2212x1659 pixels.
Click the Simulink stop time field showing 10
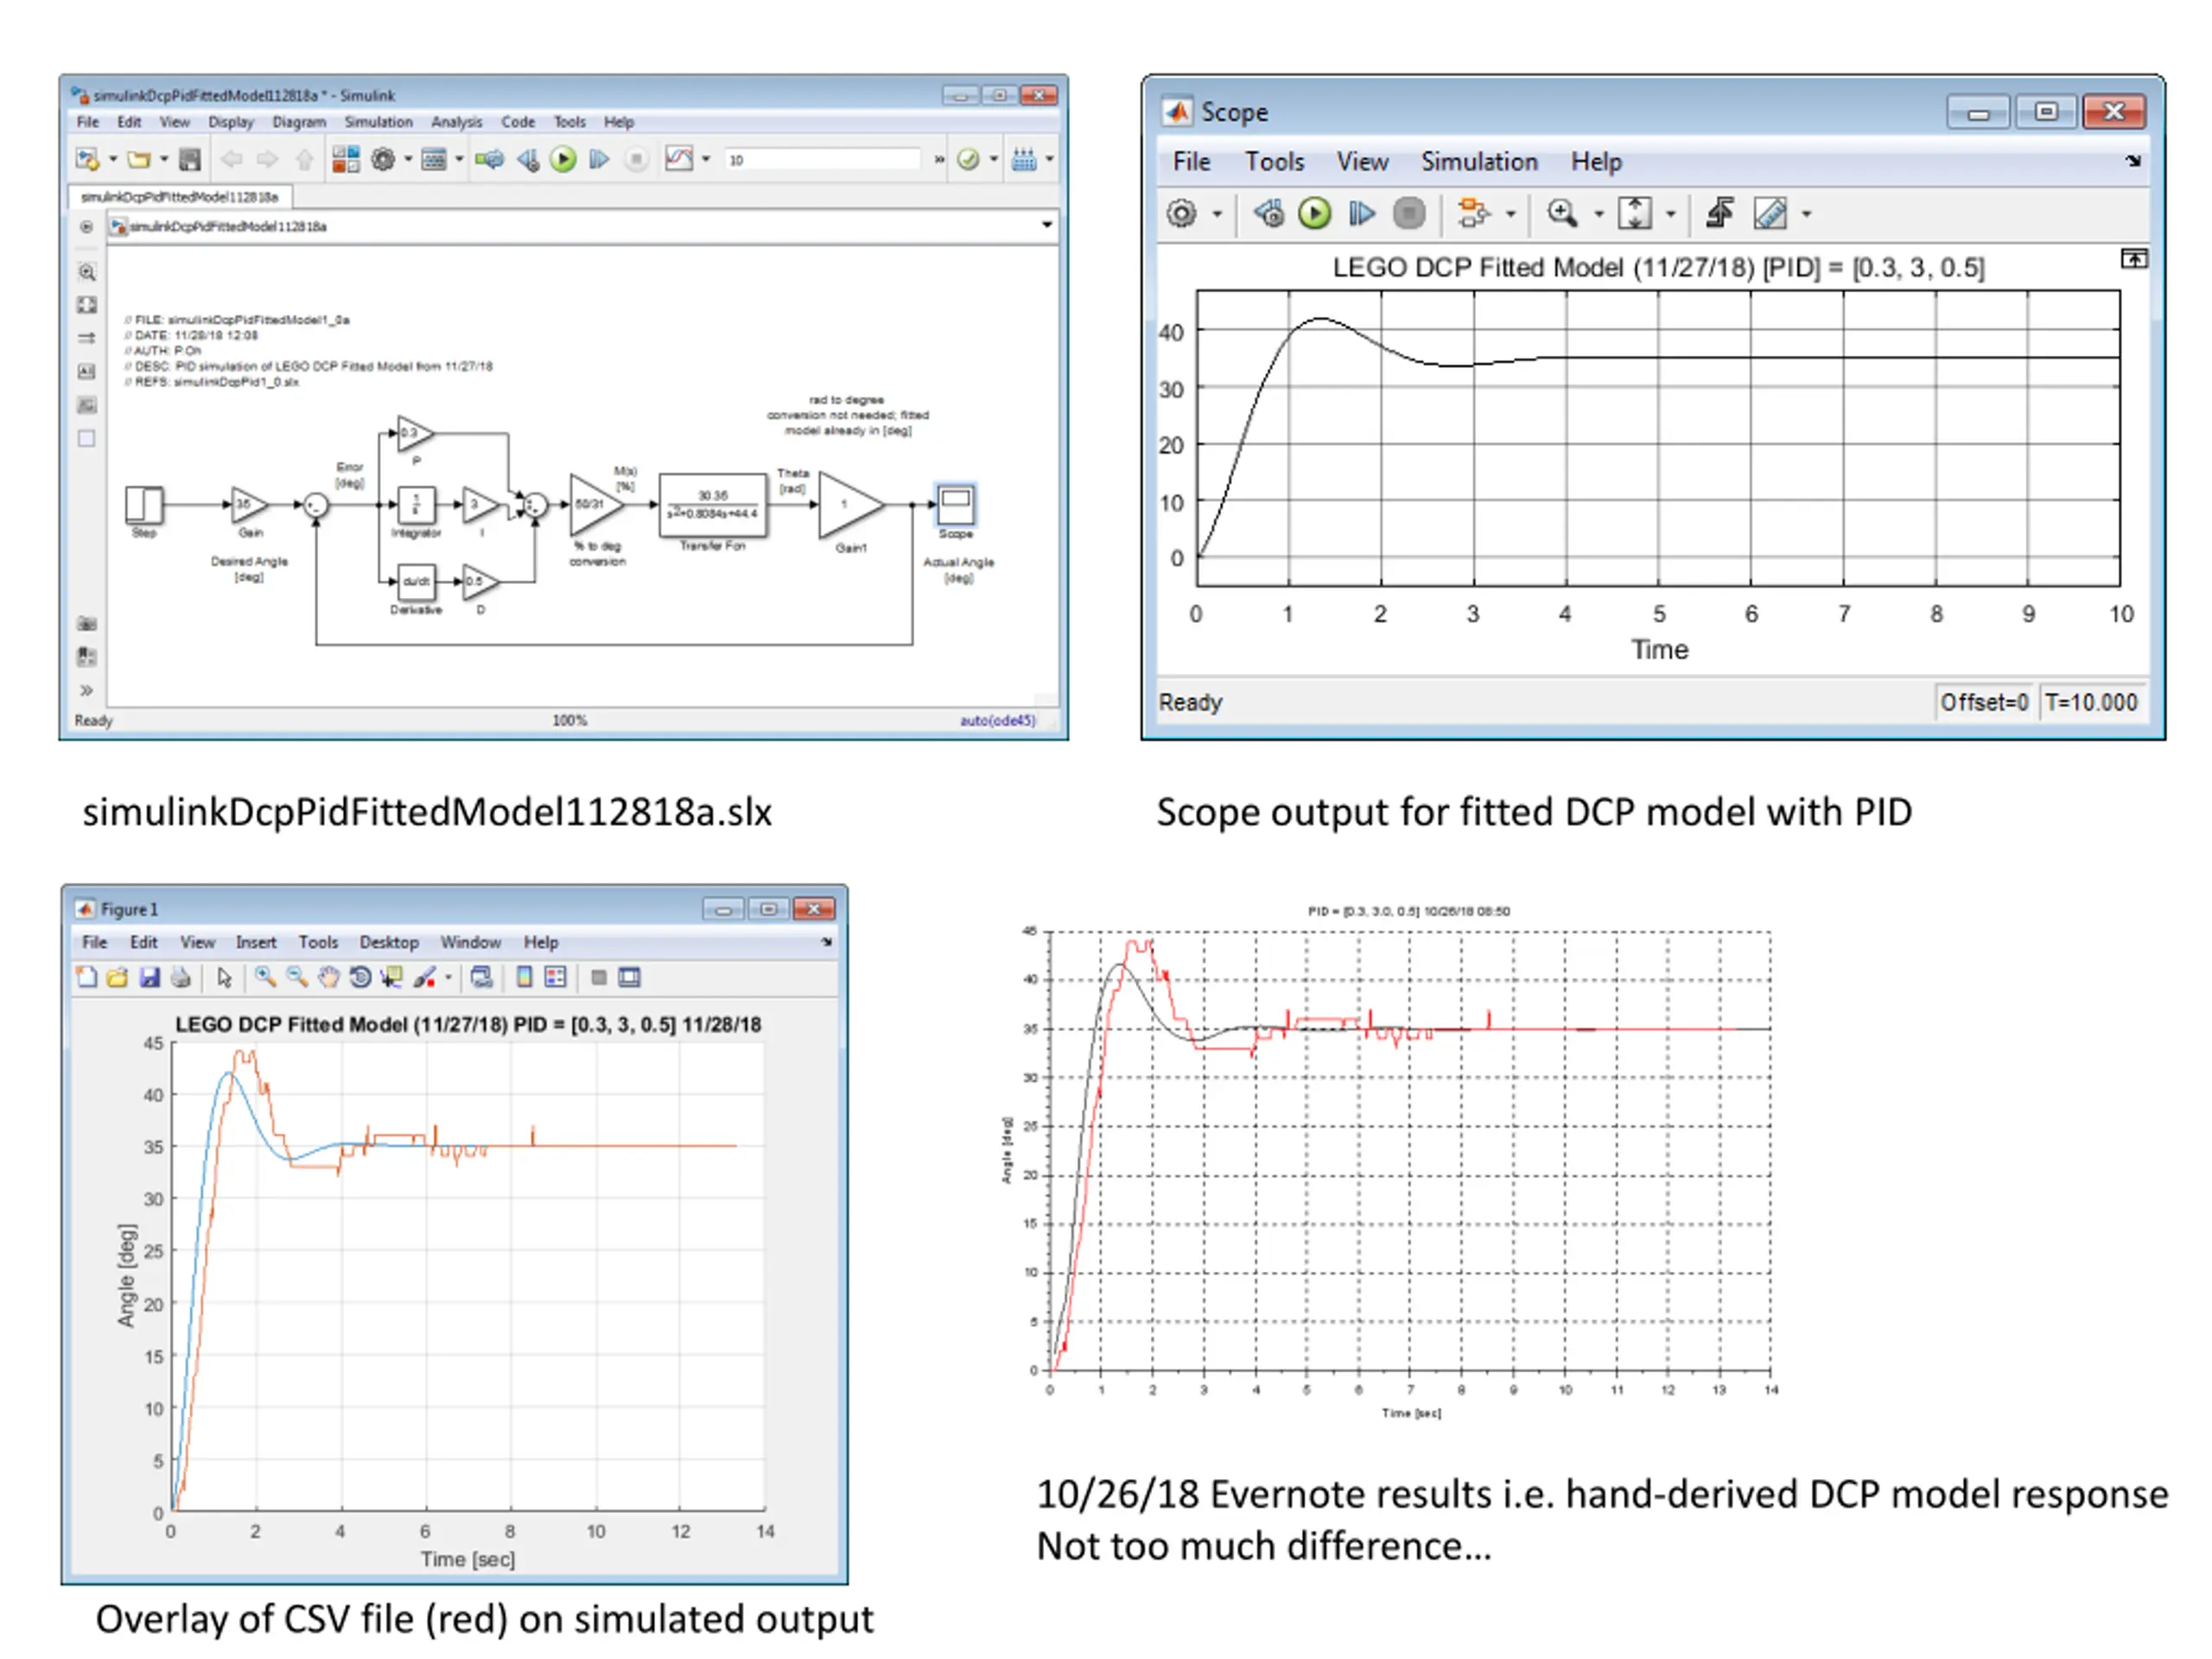(x=821, y=160)
